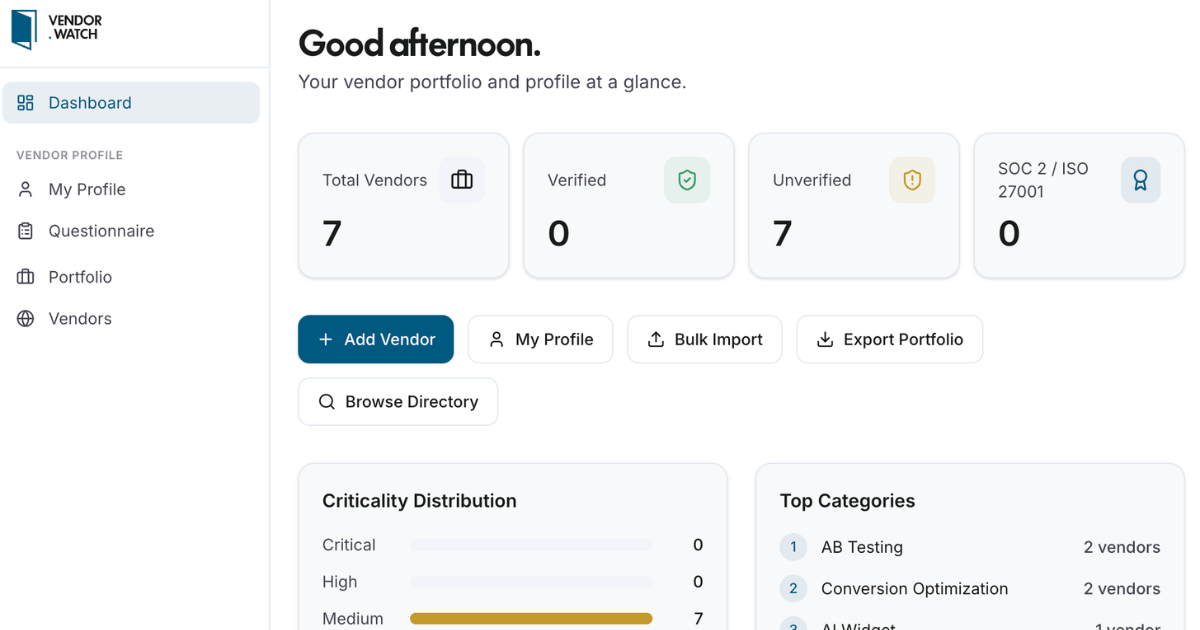
Task: Click the Medium criticality progress bar
Action: point(531,619)
